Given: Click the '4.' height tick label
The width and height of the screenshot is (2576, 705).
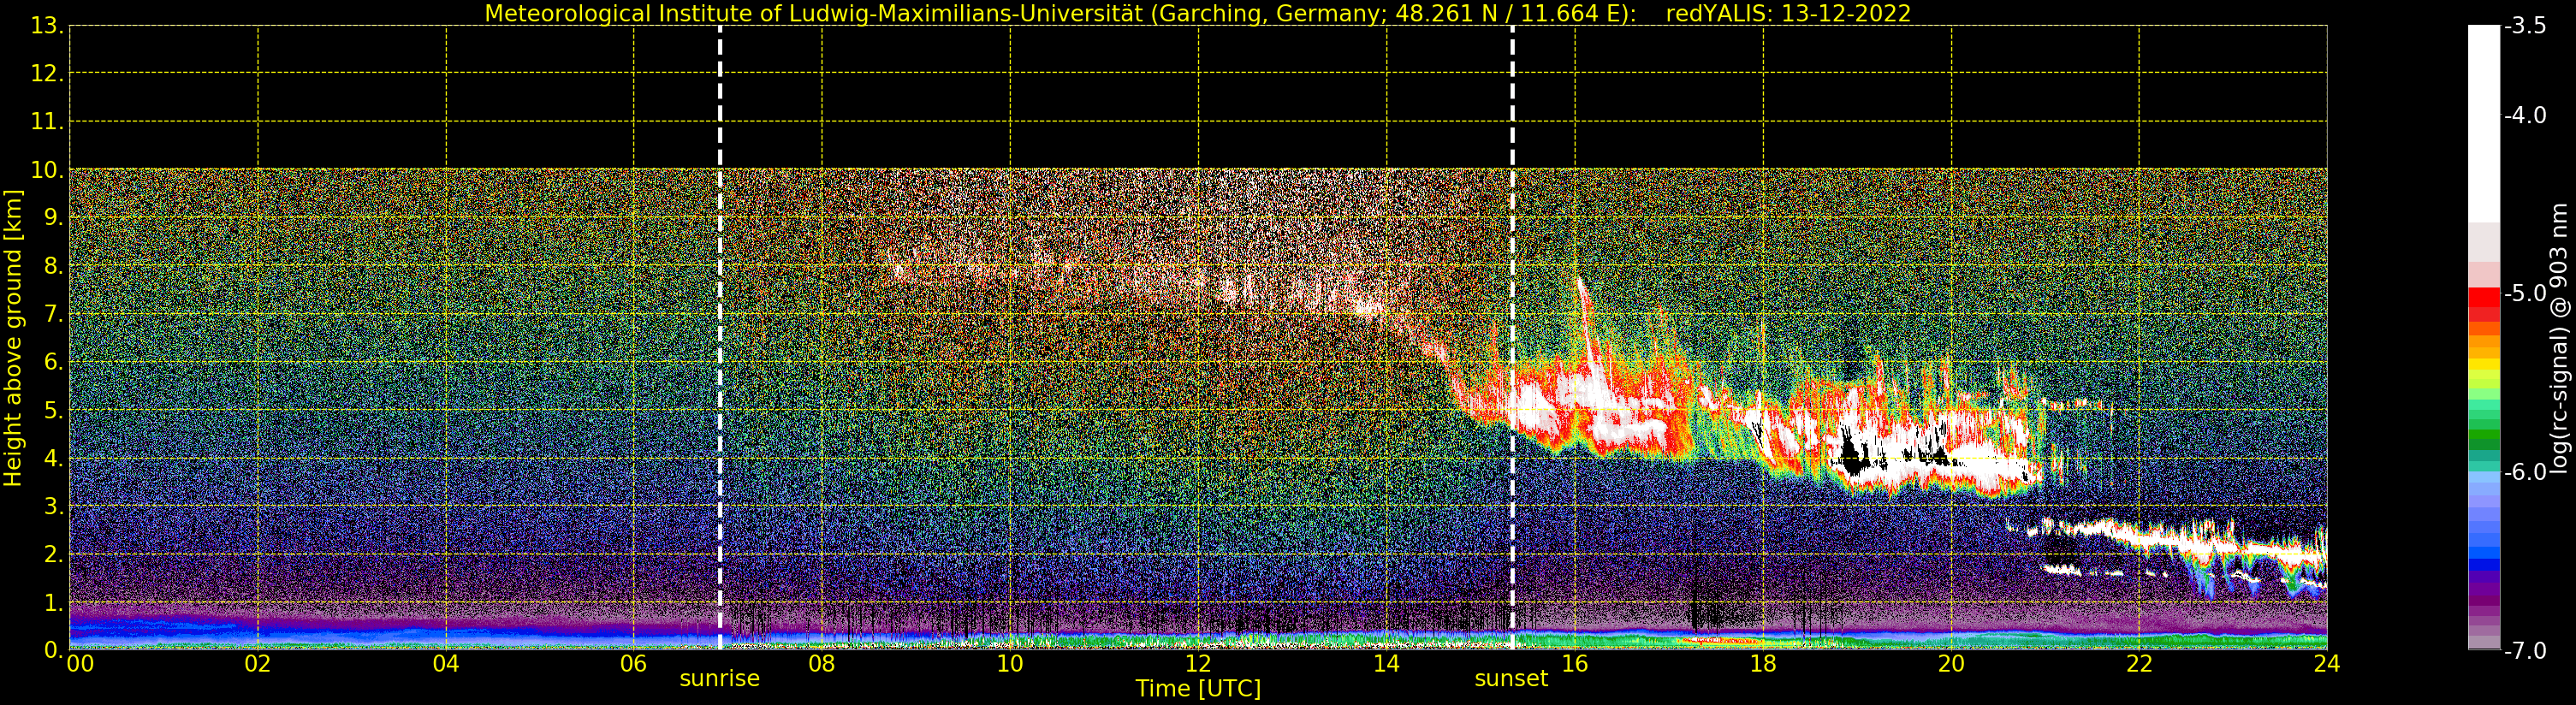Looking at the screenshot, I should tap(53, 458).
